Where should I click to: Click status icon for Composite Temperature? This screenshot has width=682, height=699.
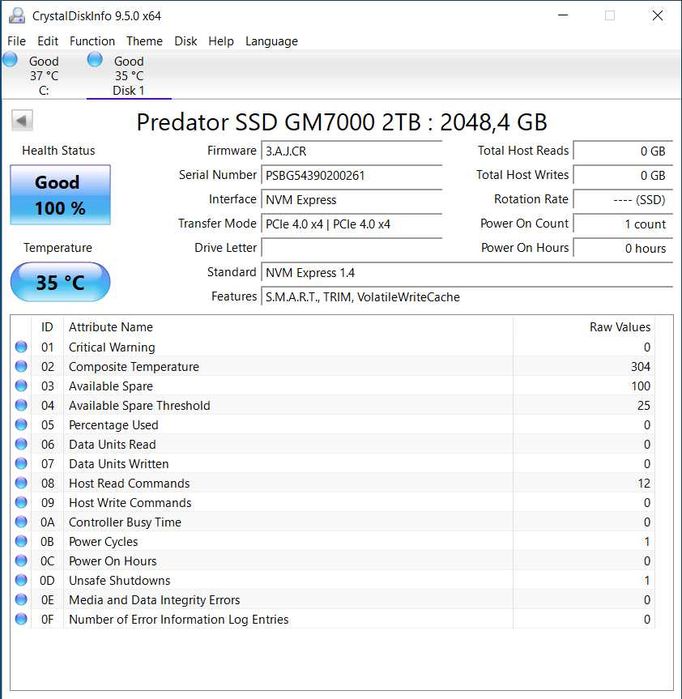[21, 366]
